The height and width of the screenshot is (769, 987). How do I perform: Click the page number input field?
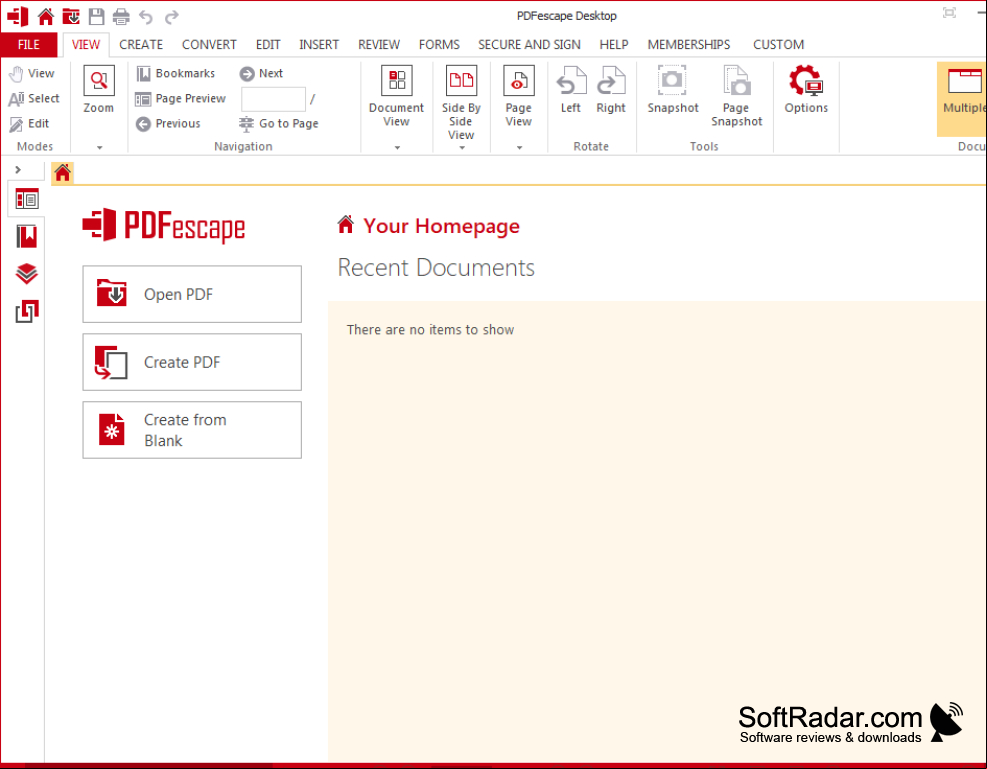(273, 99)
